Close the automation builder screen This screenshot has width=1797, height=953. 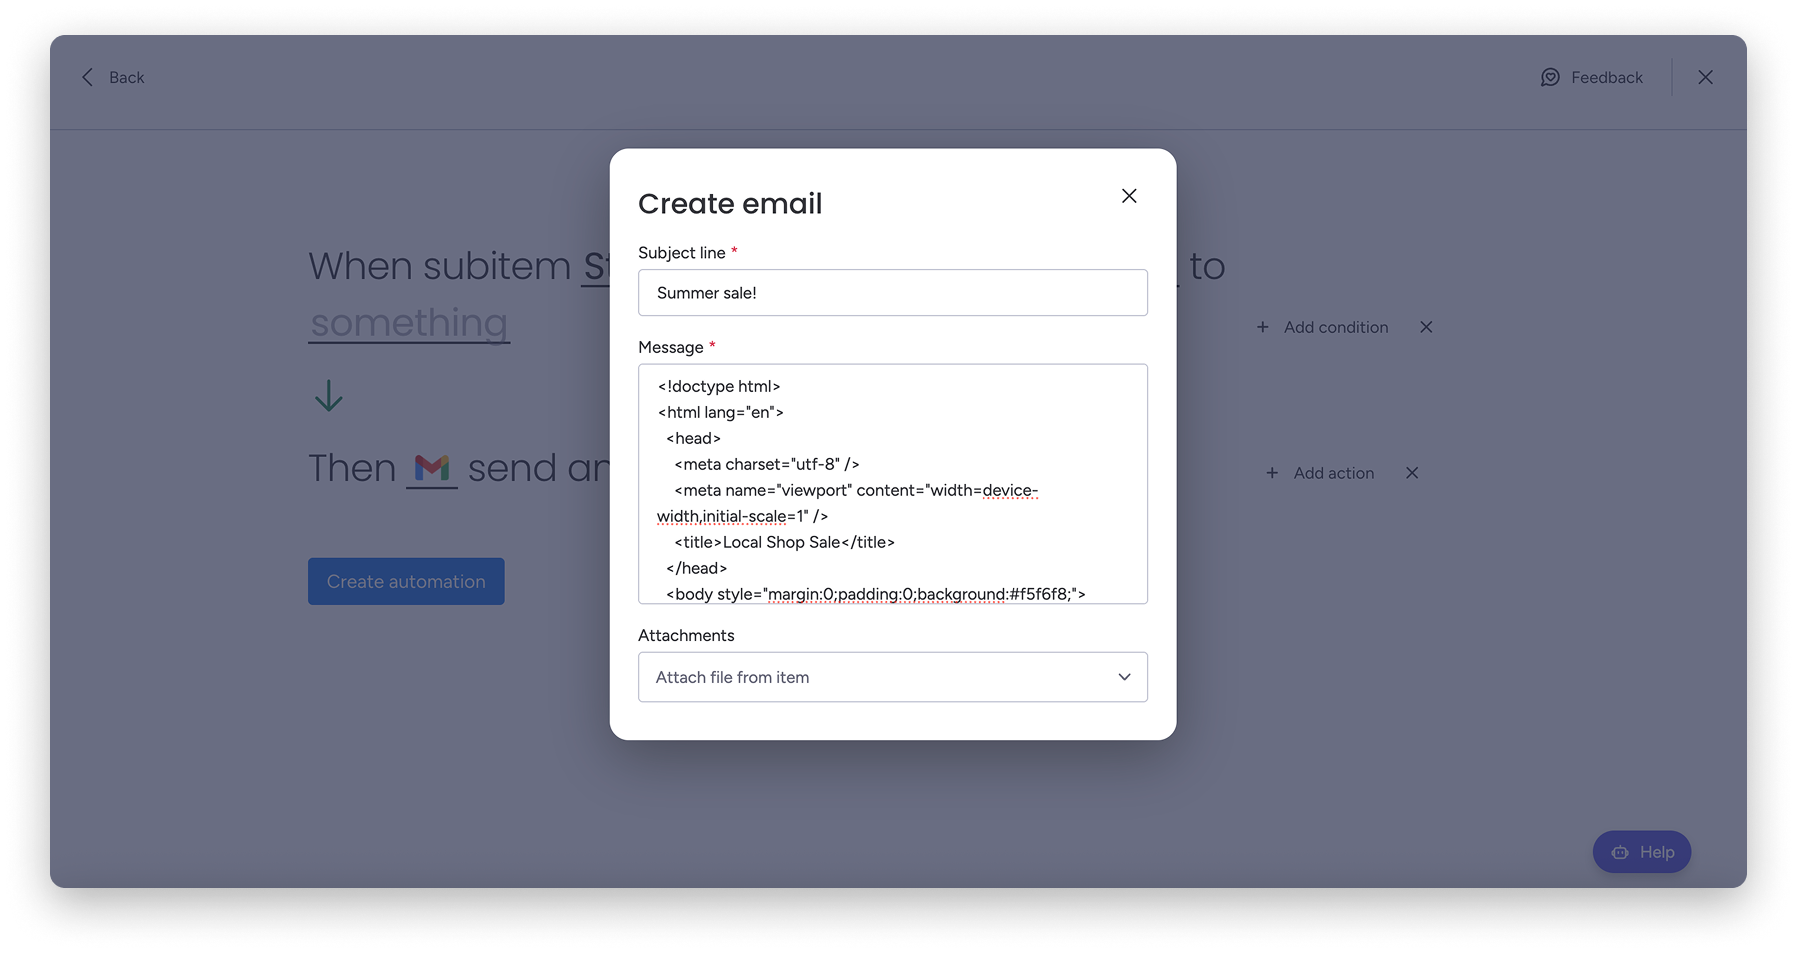coord(1706,77)
